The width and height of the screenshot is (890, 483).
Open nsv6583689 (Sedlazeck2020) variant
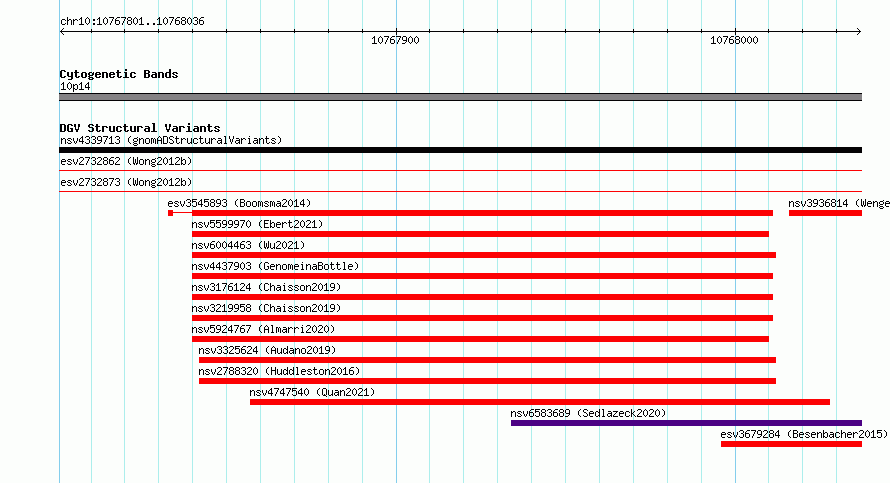point(588,413)
